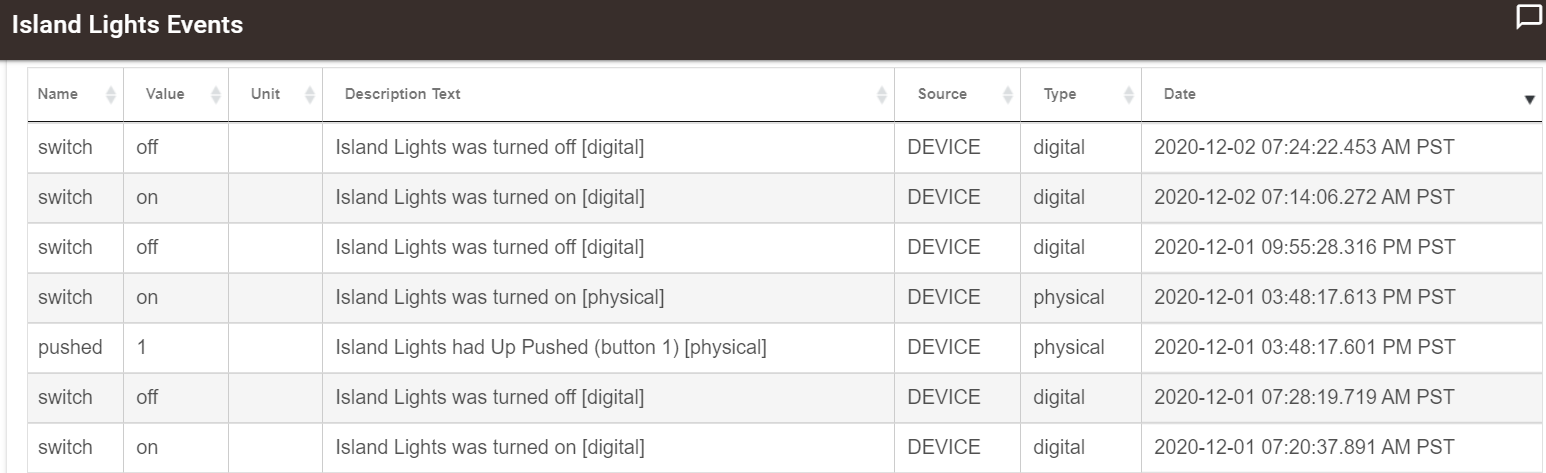Sort table by Source column arrows
The height and width of the screenshot is (473, 1546).
[1007, 94]
